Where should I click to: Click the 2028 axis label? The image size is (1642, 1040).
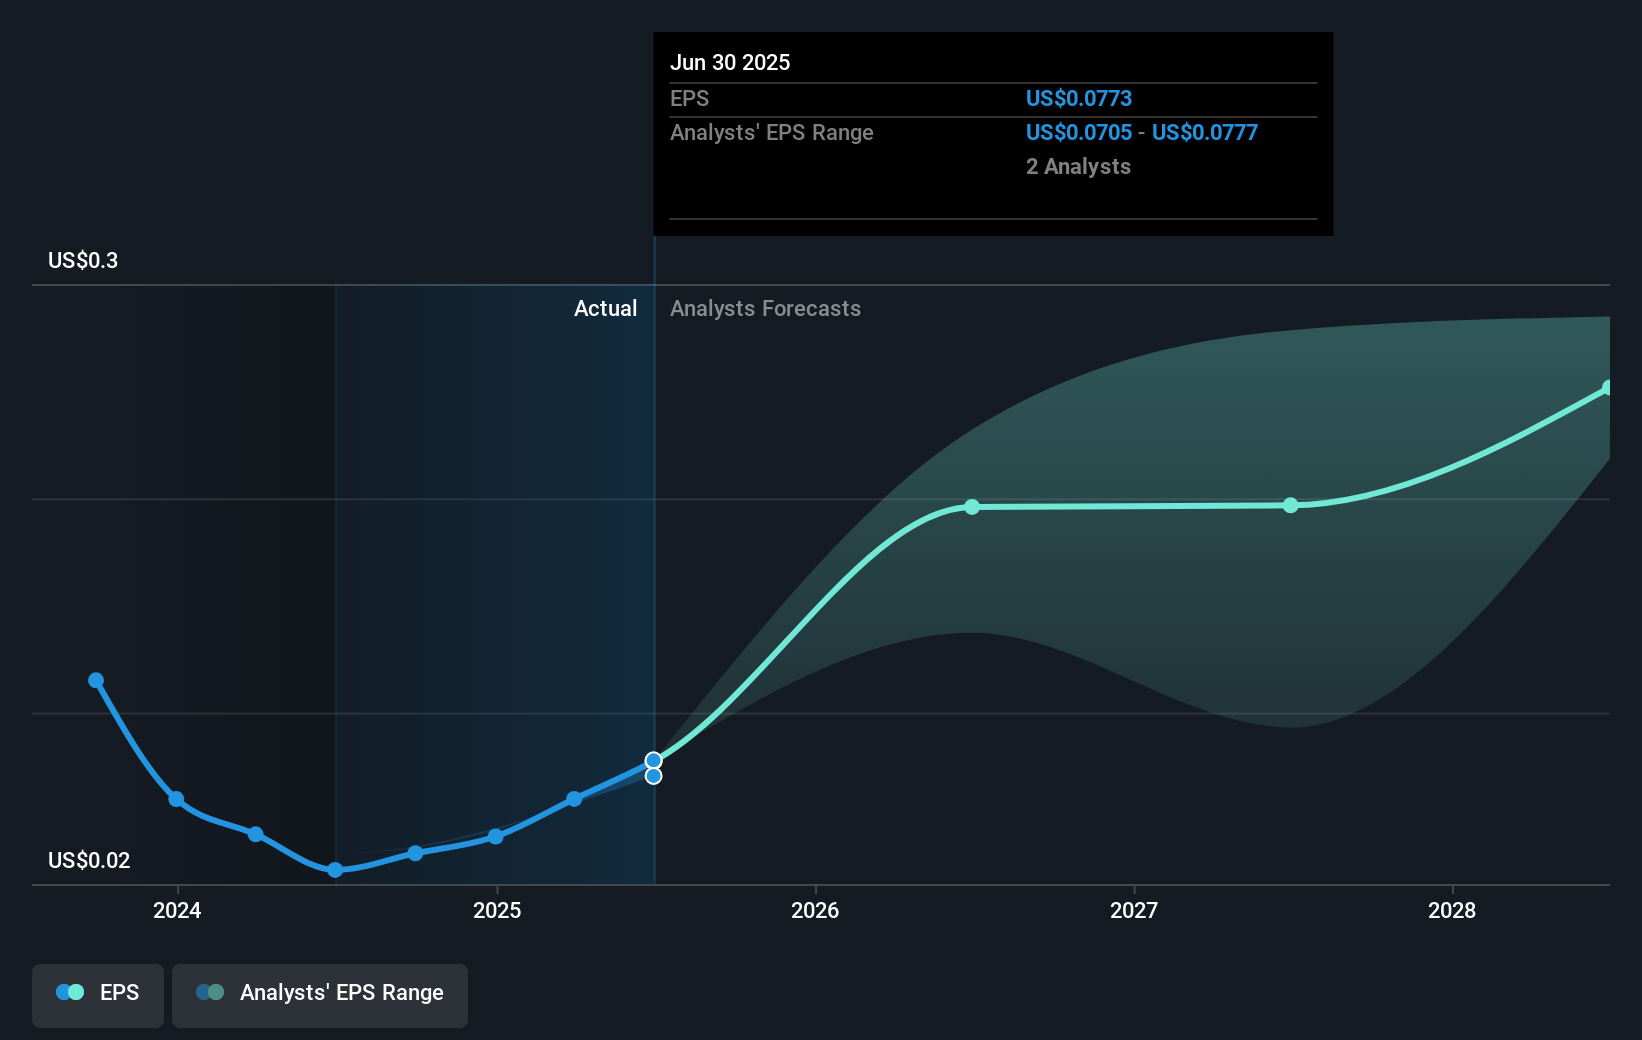1454,911
